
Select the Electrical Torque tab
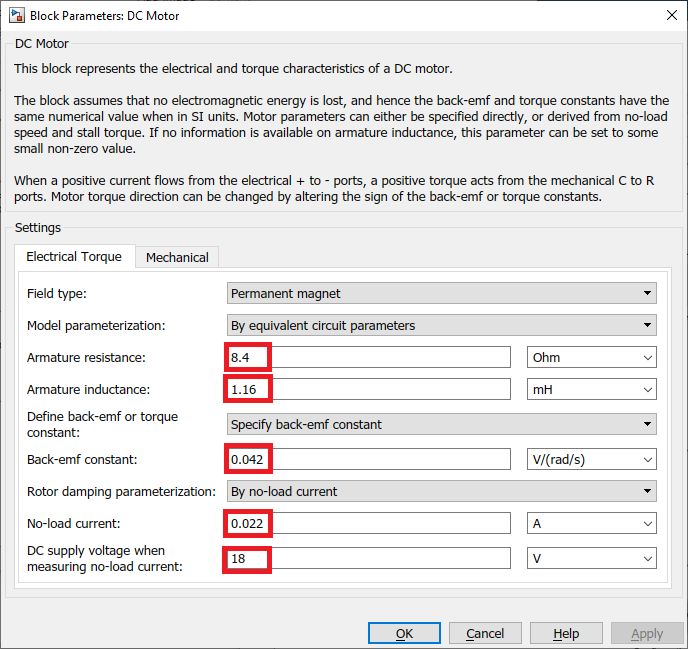coord(74,257)
